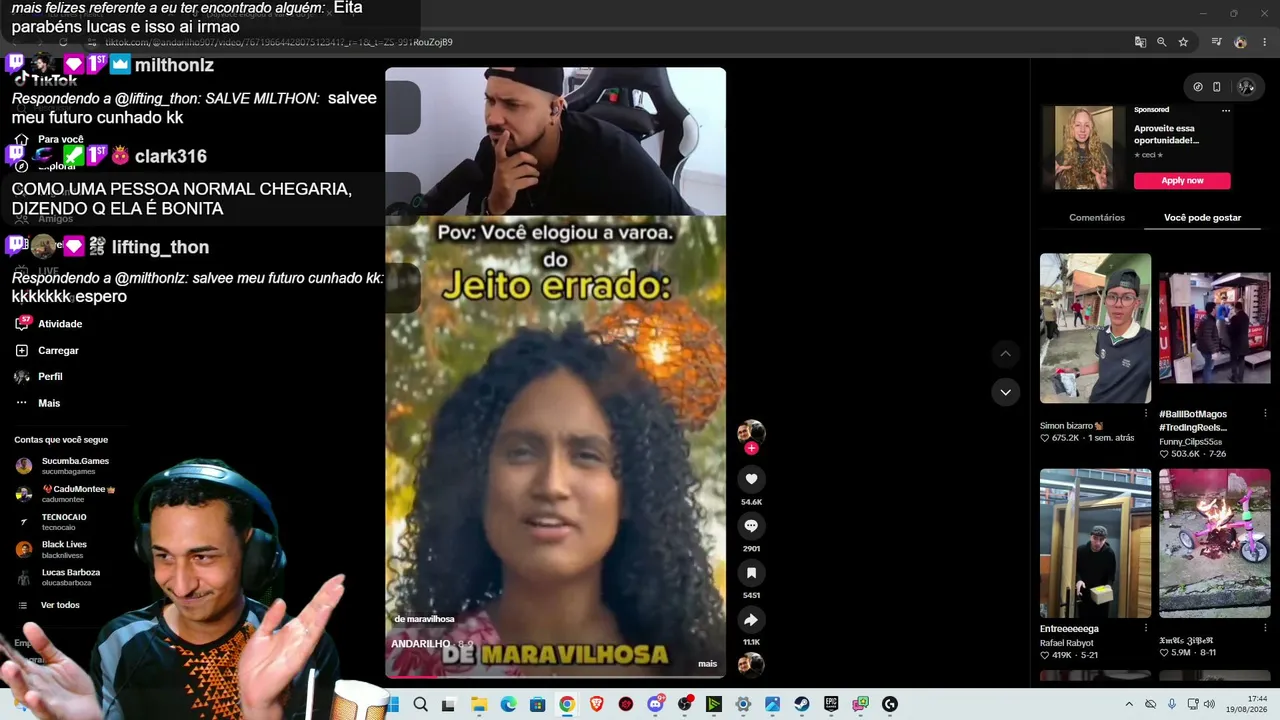Open Epic Games Launcher from taskbar
Image resolution: width=1280 pixels, height=720 pixels.
pos(831,704)
